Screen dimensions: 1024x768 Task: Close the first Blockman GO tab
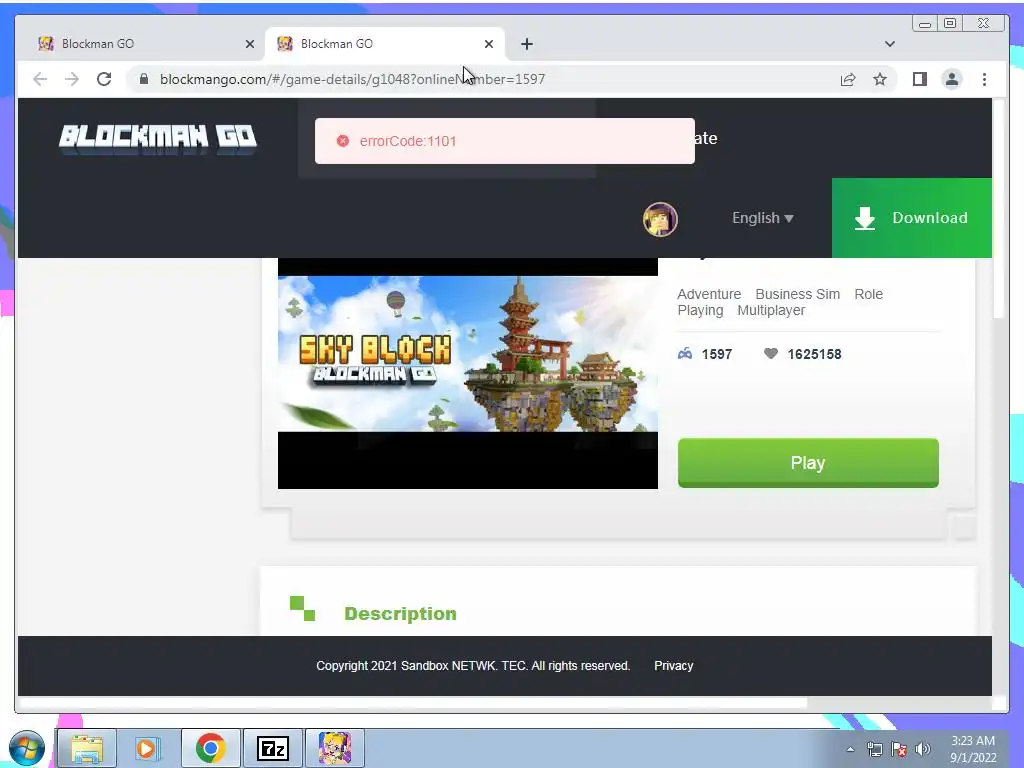click(249, 44)
